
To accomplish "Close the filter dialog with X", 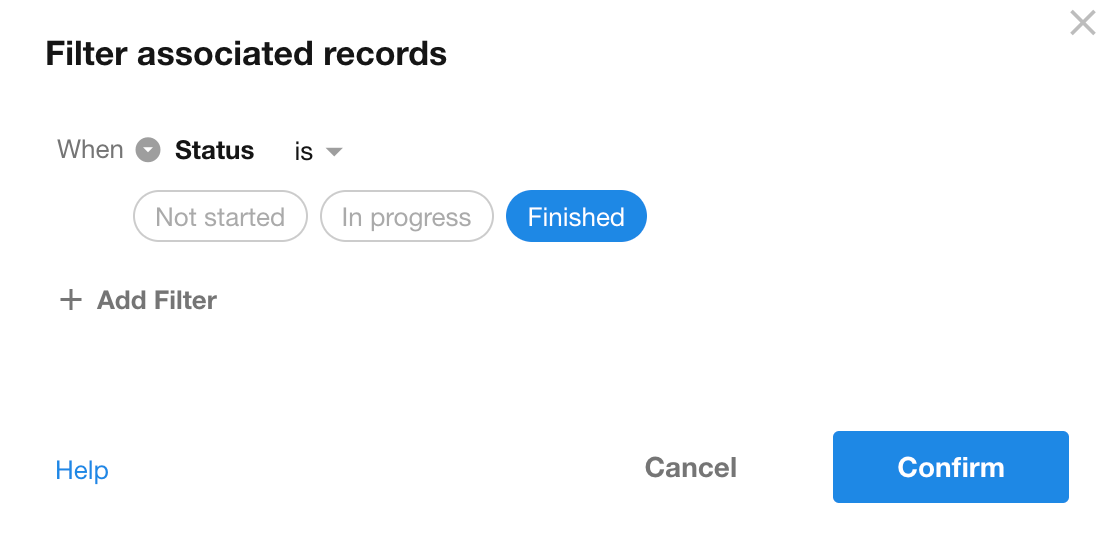I will [x=1082, y=23].
